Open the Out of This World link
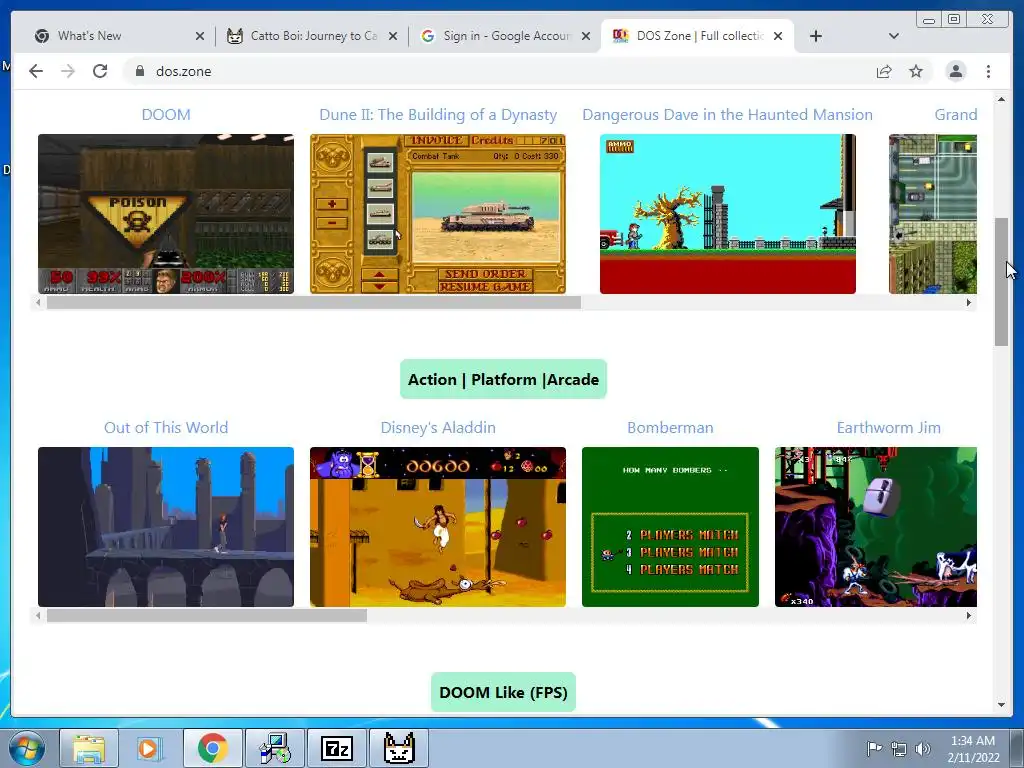 point(166,427)
